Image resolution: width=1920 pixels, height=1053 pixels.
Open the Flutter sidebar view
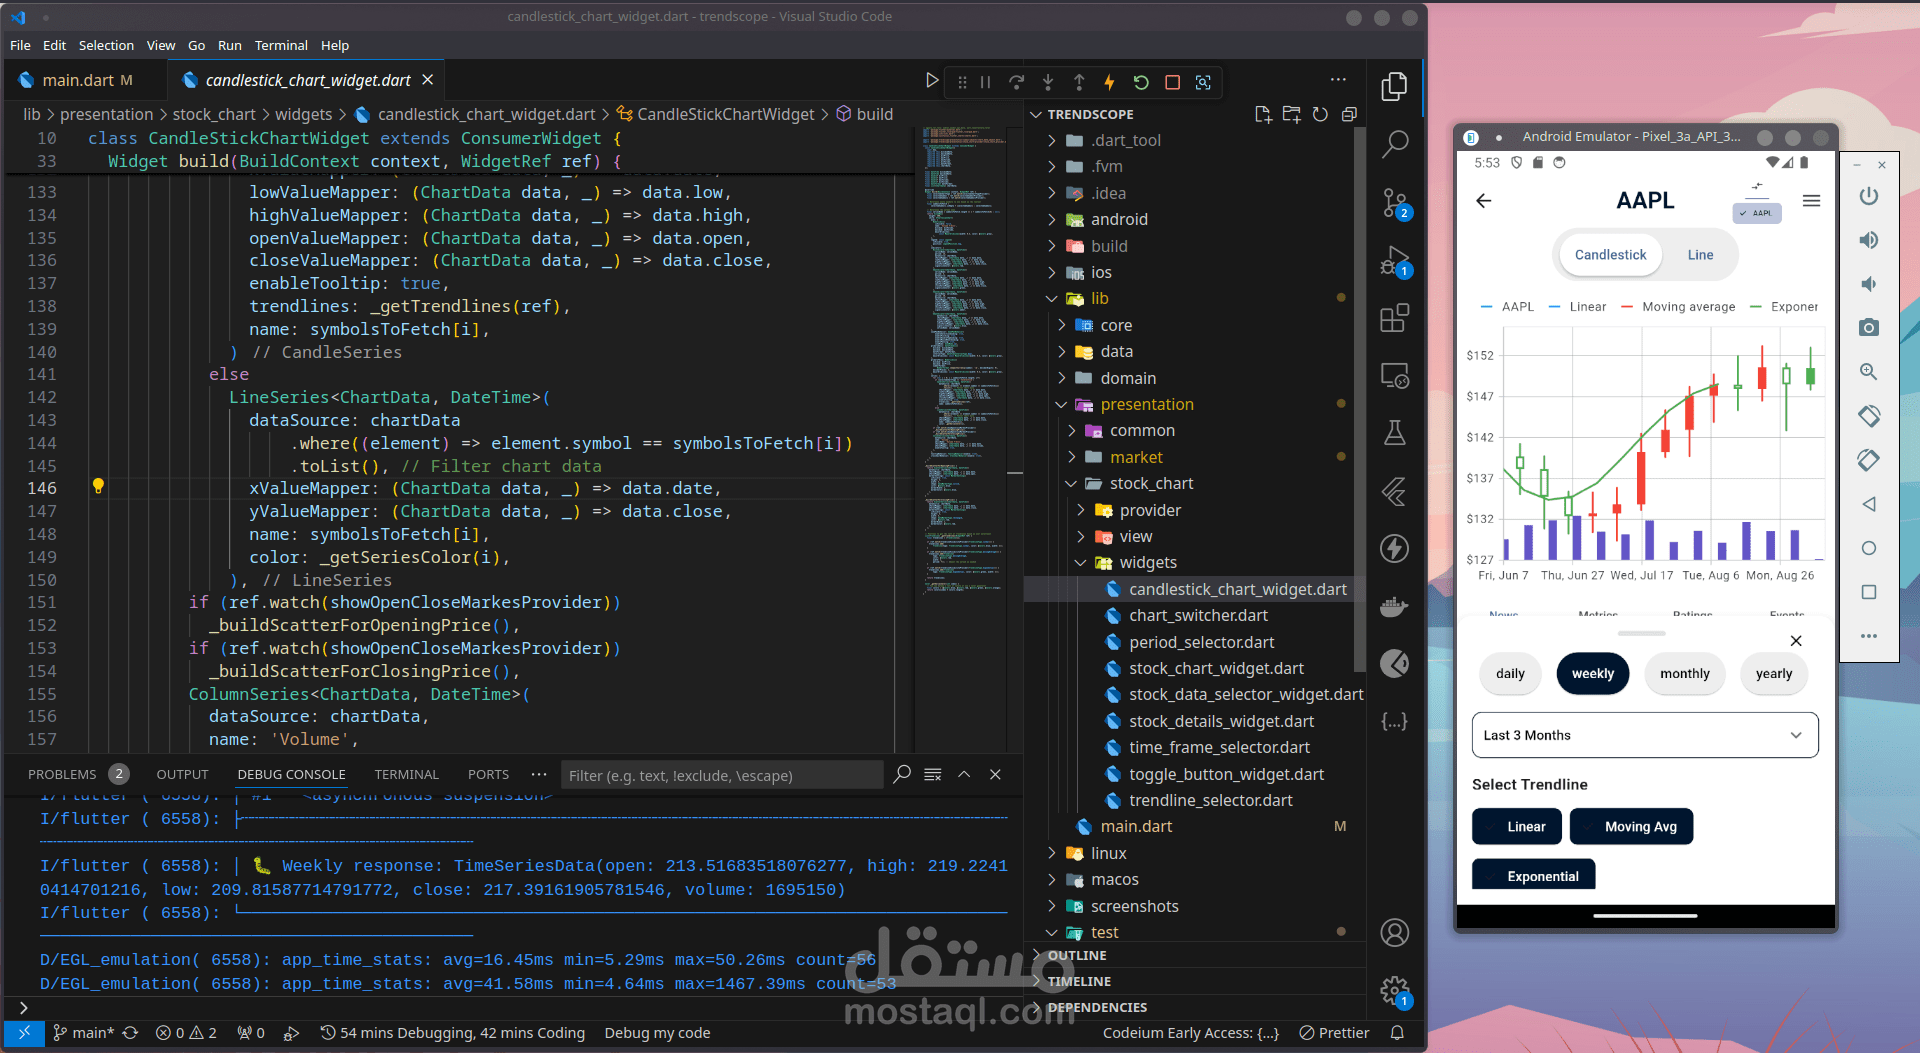[1394, 491]
